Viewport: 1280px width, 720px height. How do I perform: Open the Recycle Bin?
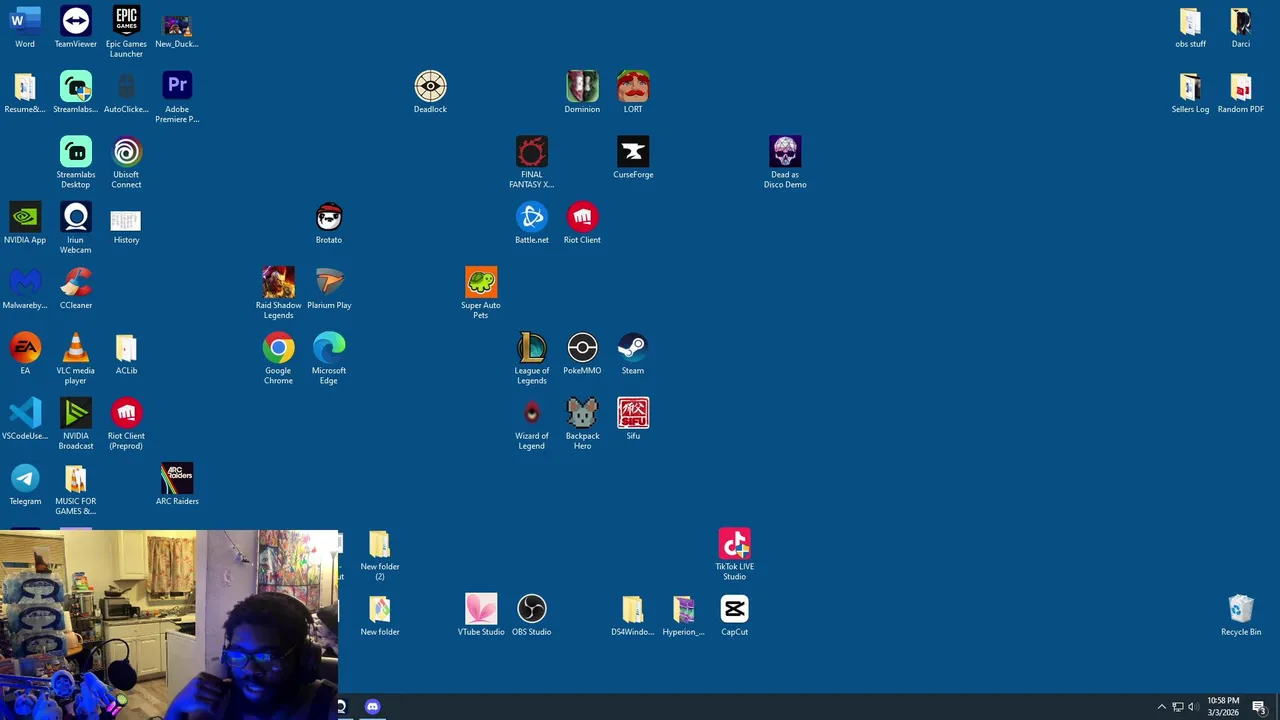pyautogui.click(x=1241, y=609)
